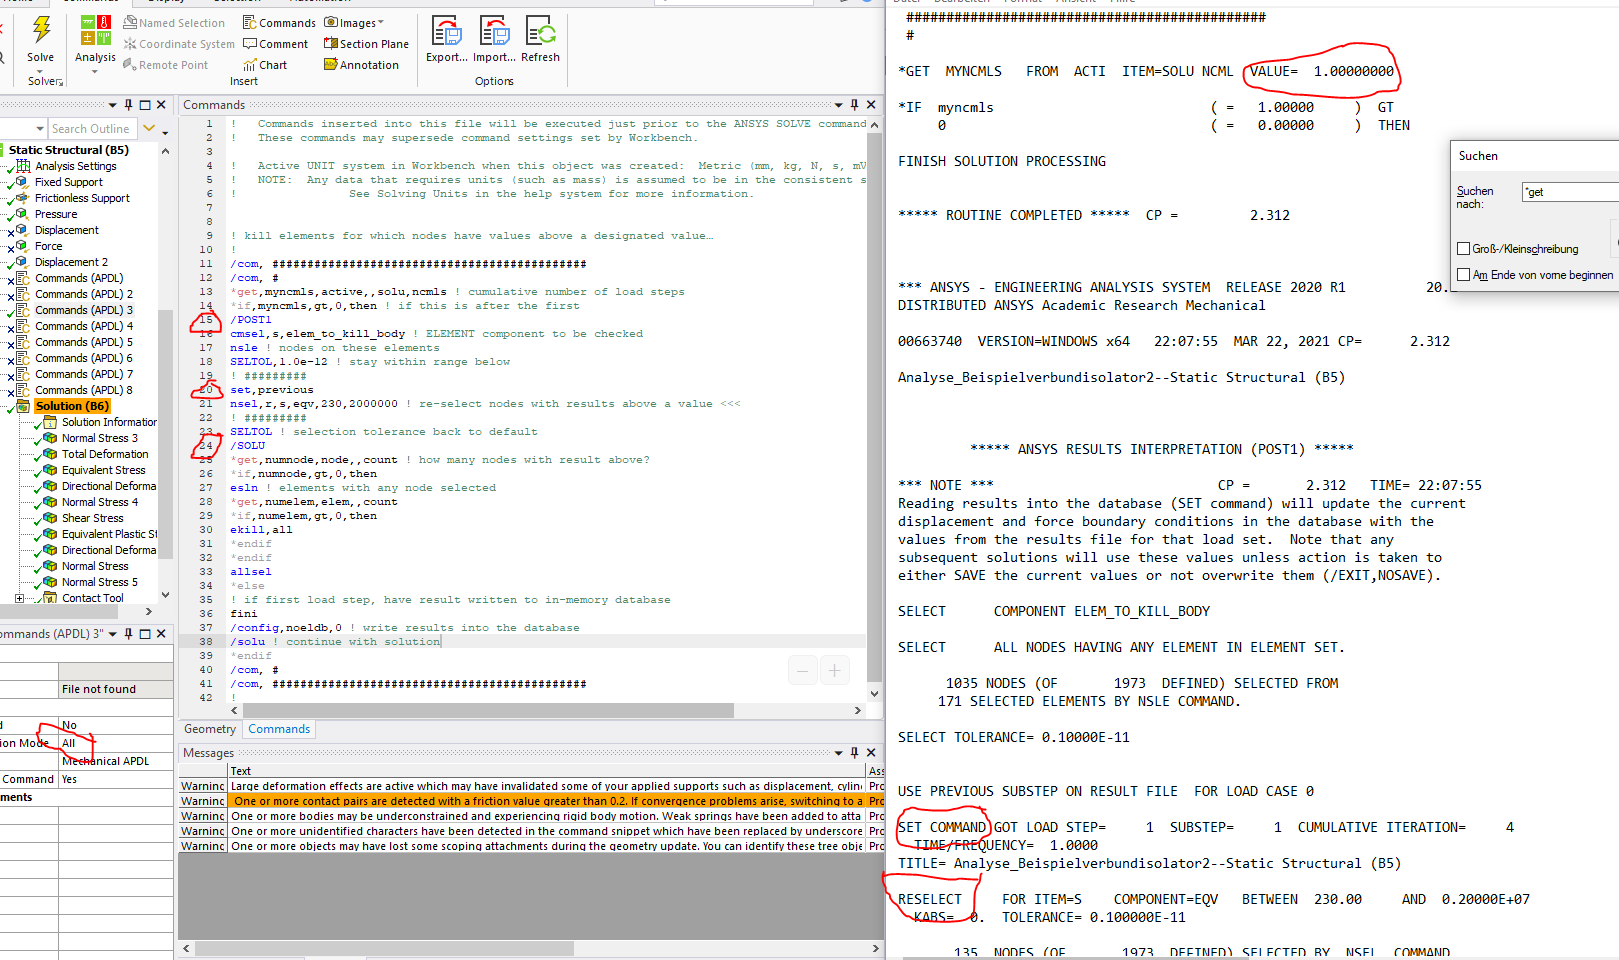Open the details panel options dropdown
This screenshot has width=1619, height=960.
click(112, 633)
